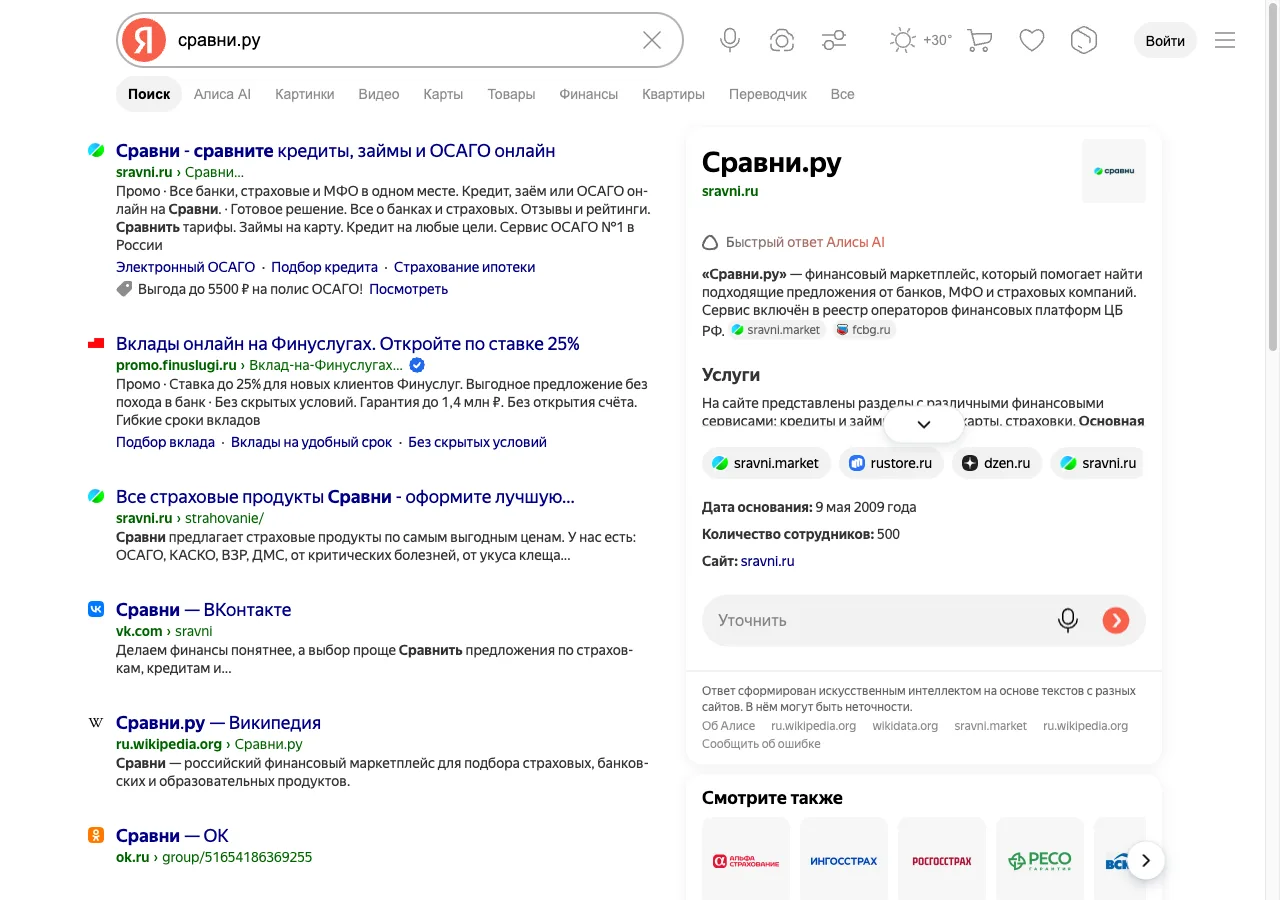
Task: Open Сравни.ру — Википедия result
Action: point(218,723)
